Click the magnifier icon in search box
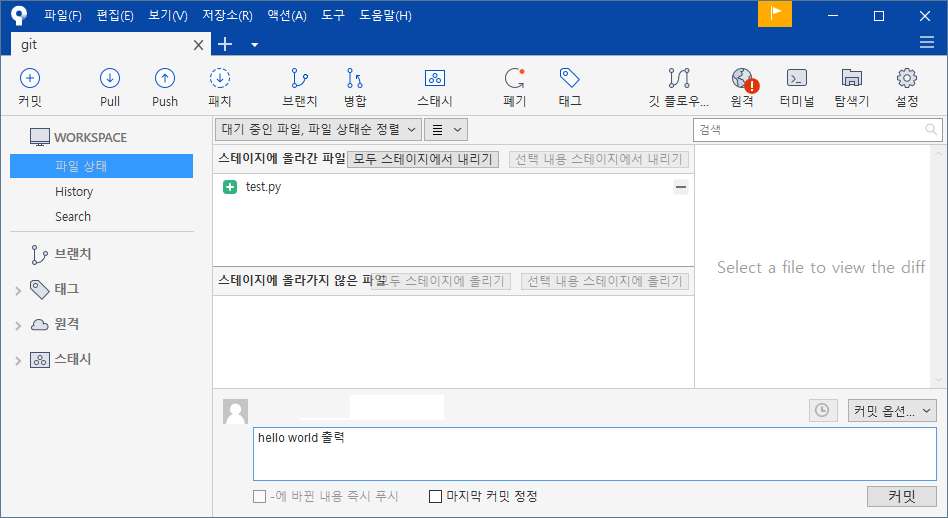948x518 pixels. click(930, 129)
